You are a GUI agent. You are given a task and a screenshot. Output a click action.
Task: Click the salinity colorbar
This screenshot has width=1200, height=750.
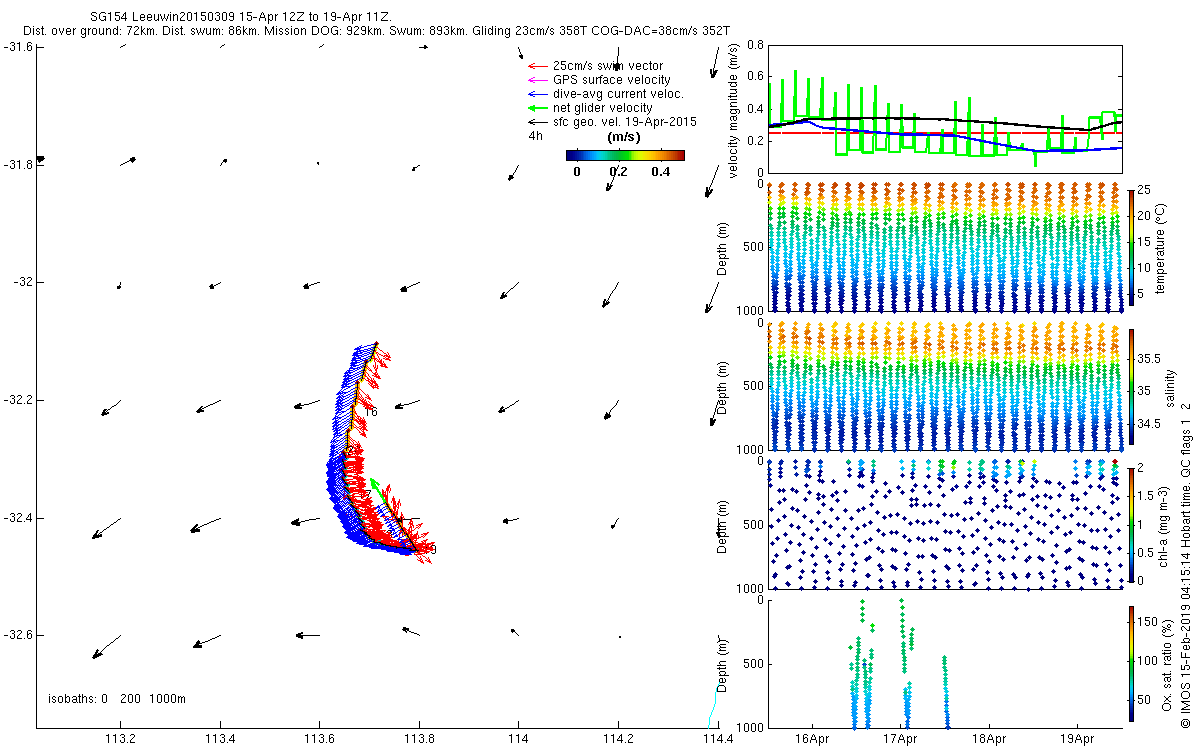1132,386
